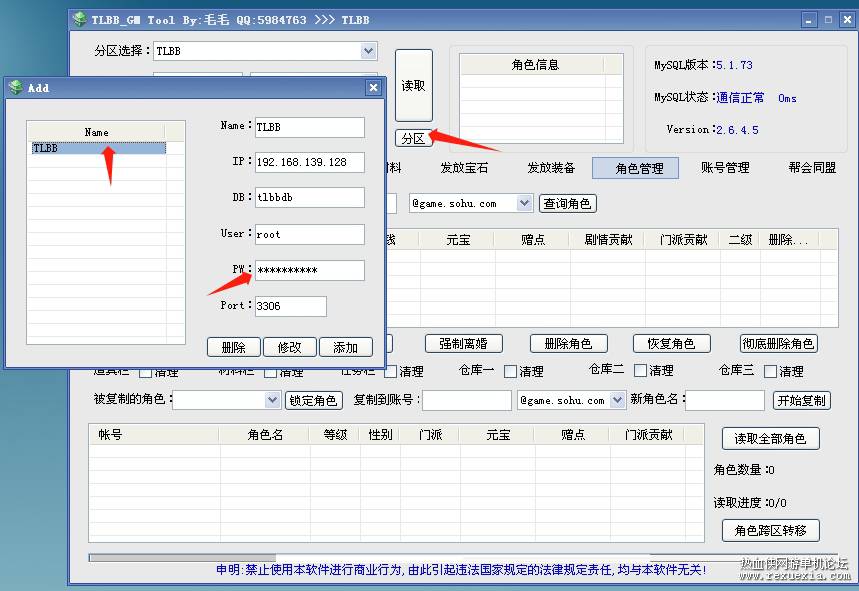Screen dimensions: 859x591
Task: Click the 删除角色 button
Action: pos(569,343)
